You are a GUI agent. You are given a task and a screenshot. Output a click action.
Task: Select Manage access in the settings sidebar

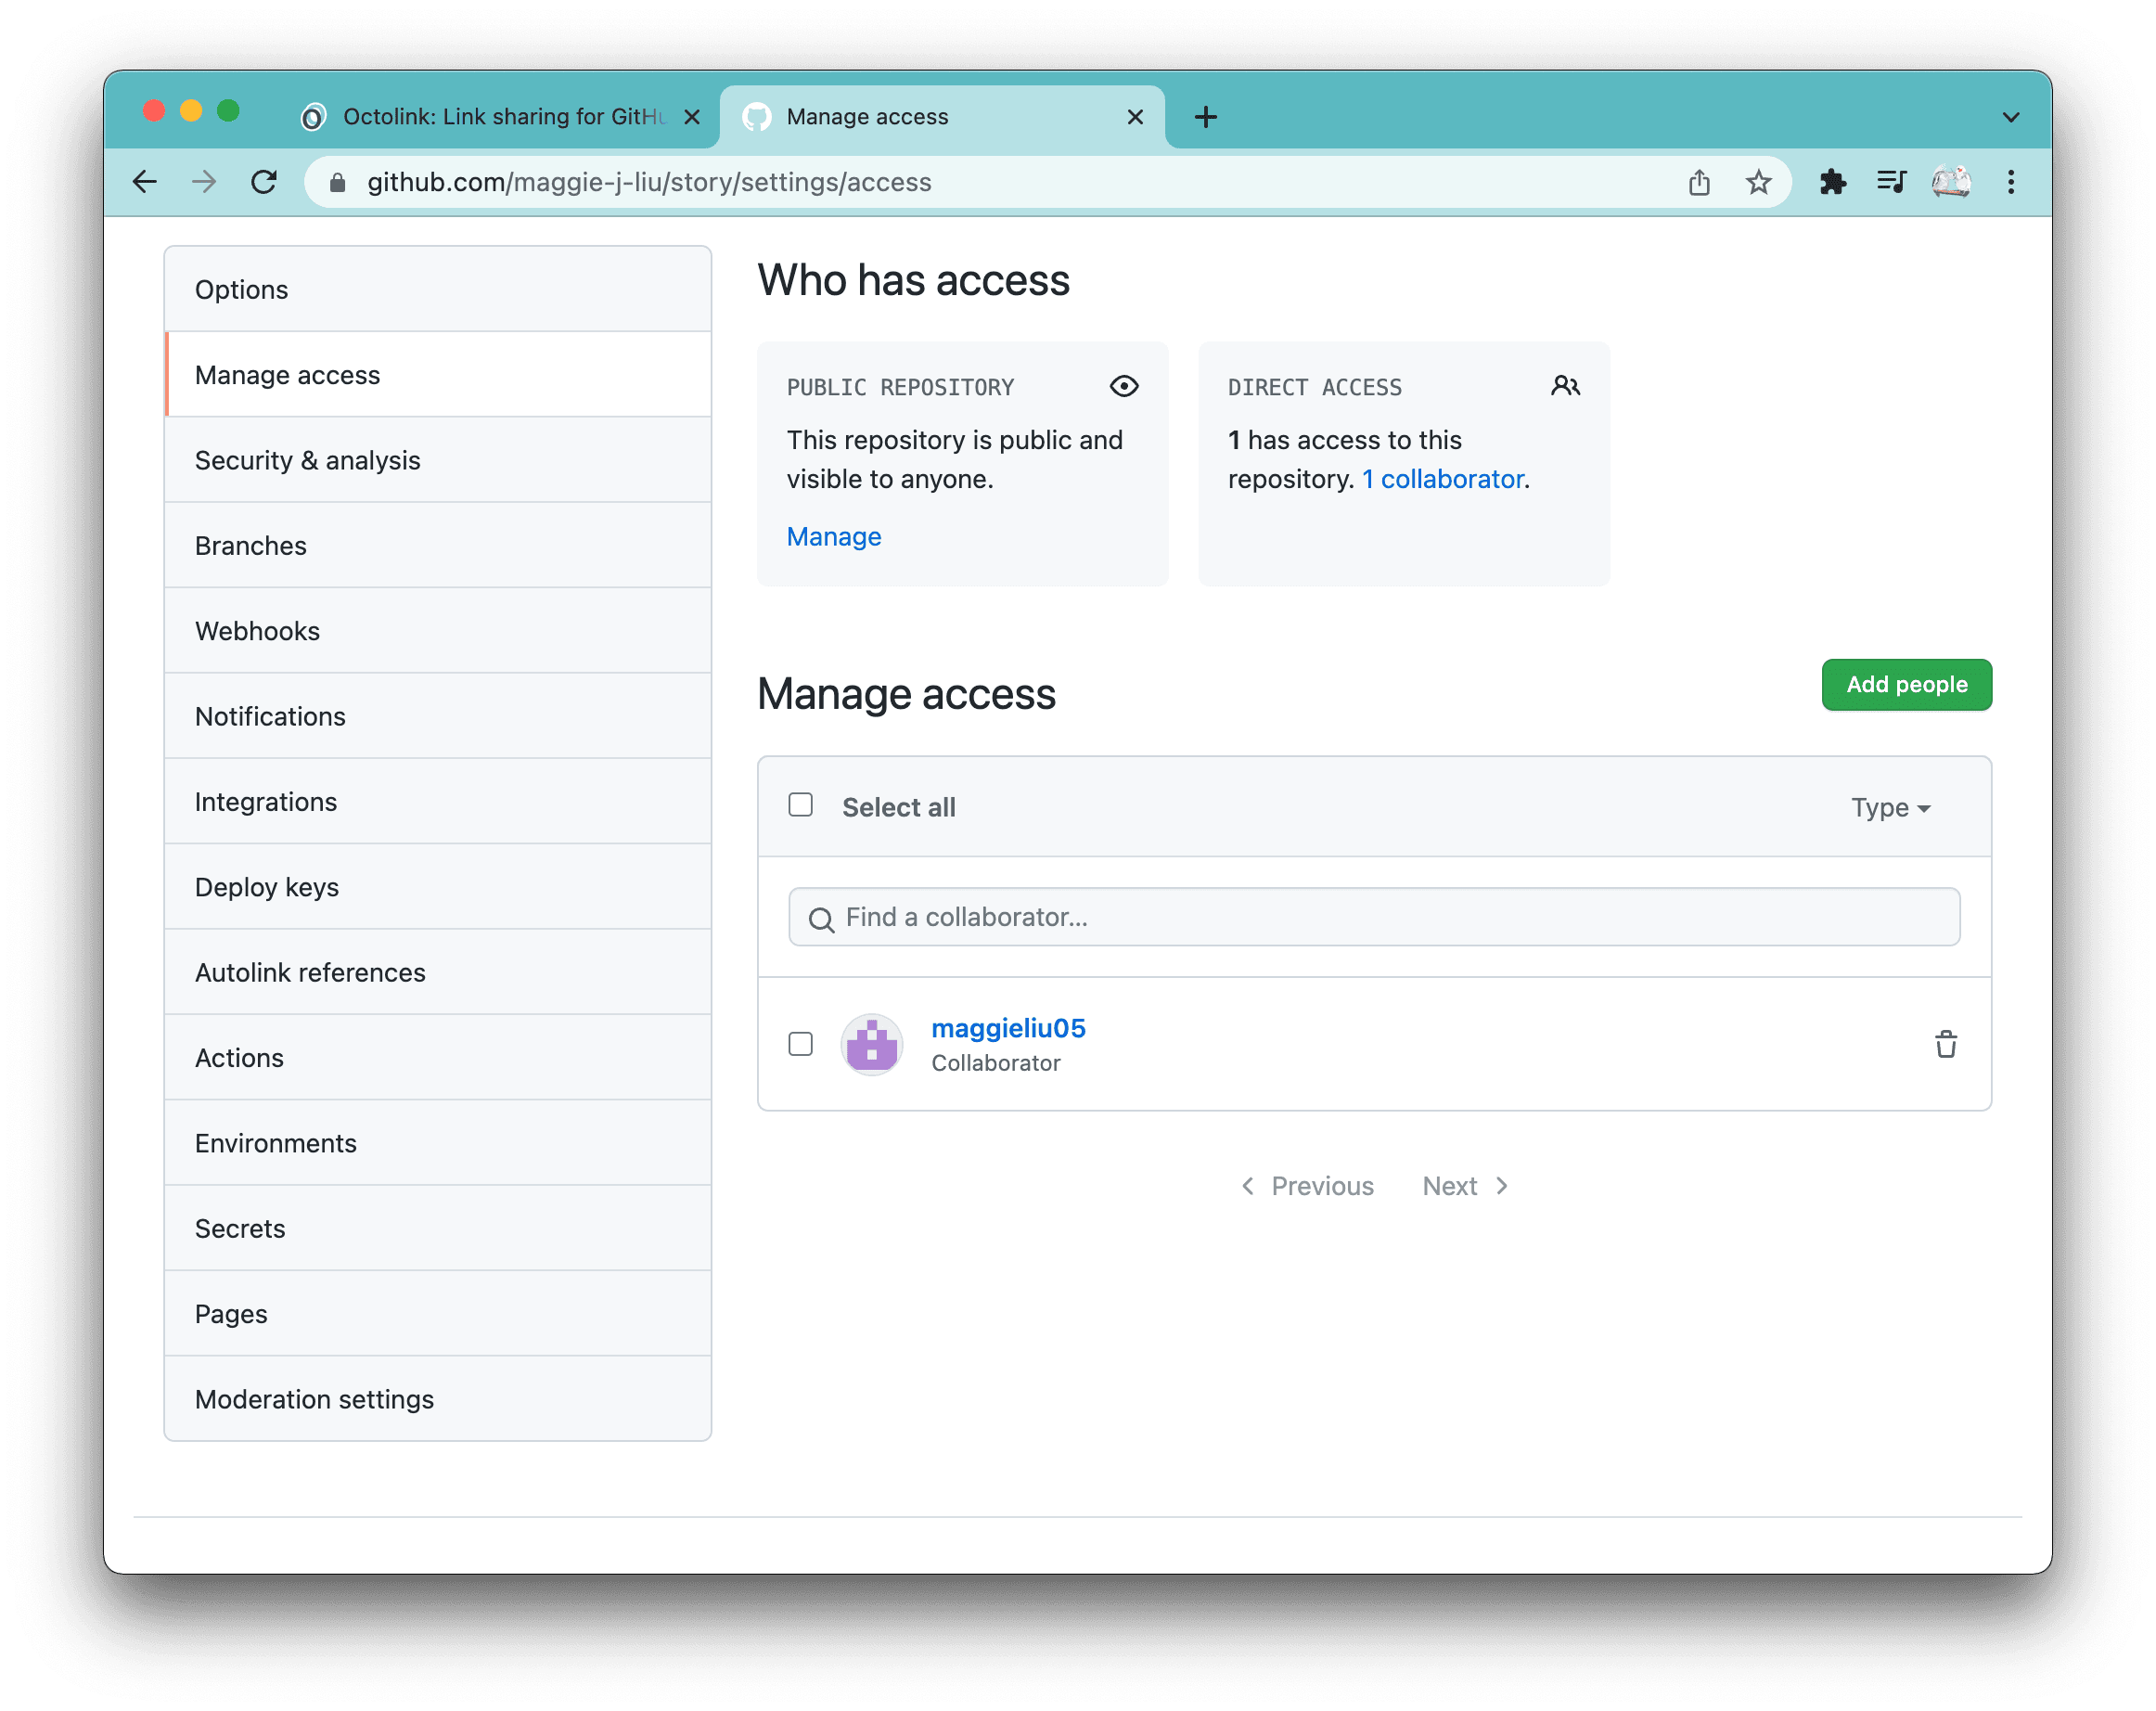click(438, 375)
